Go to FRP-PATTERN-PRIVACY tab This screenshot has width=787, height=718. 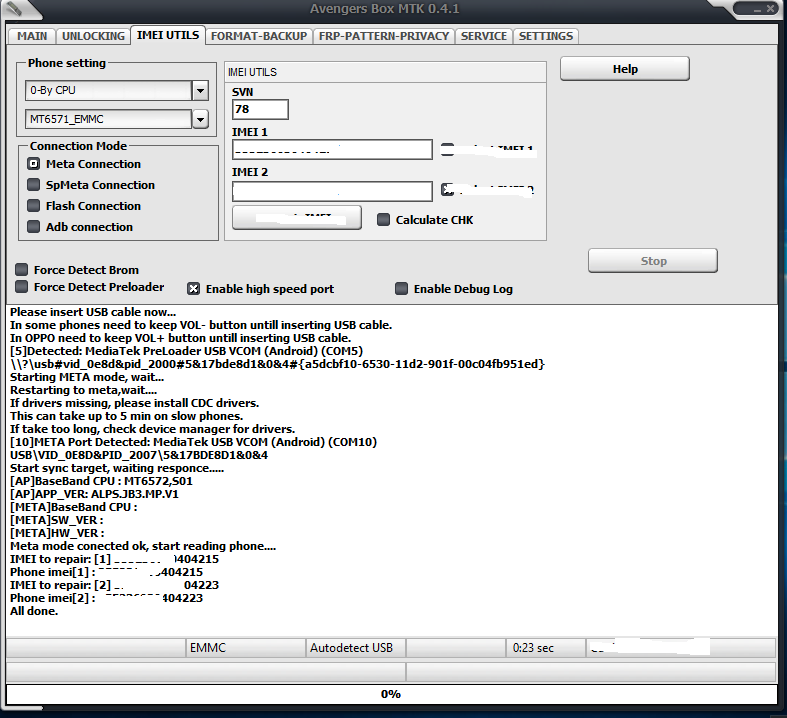tap(384, 36)
